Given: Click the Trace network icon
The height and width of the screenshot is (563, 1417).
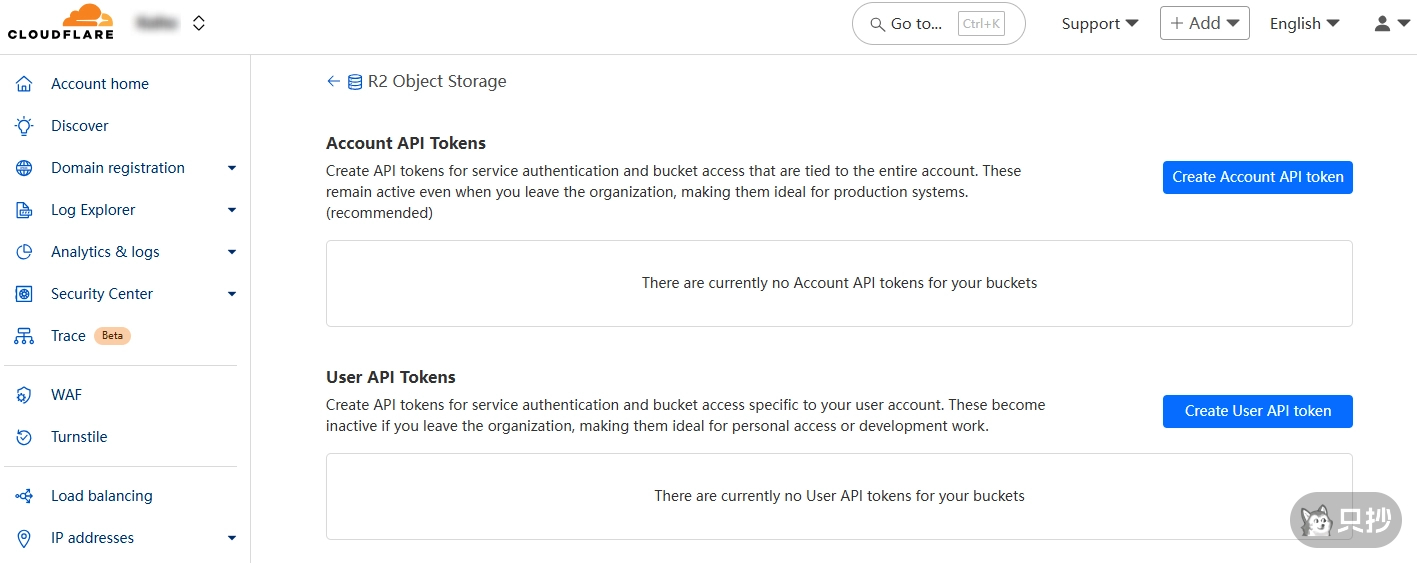Looking at the screenshot, I should pyautogui.click(x=24, y=336).
